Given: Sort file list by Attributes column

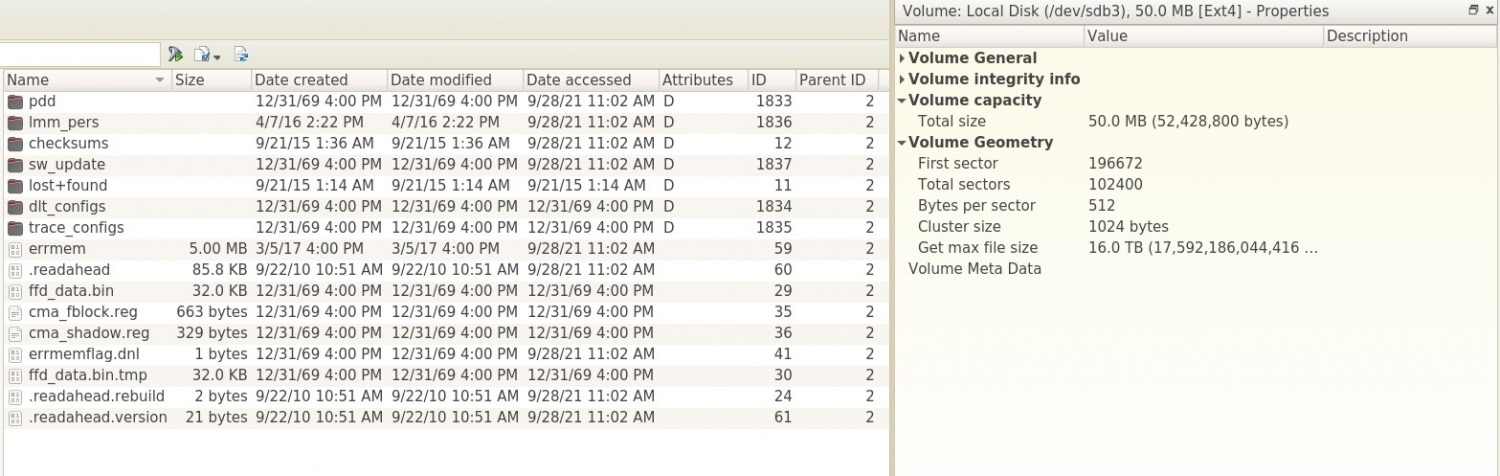Looking at the screenshot, I should (x=702, y=80).
